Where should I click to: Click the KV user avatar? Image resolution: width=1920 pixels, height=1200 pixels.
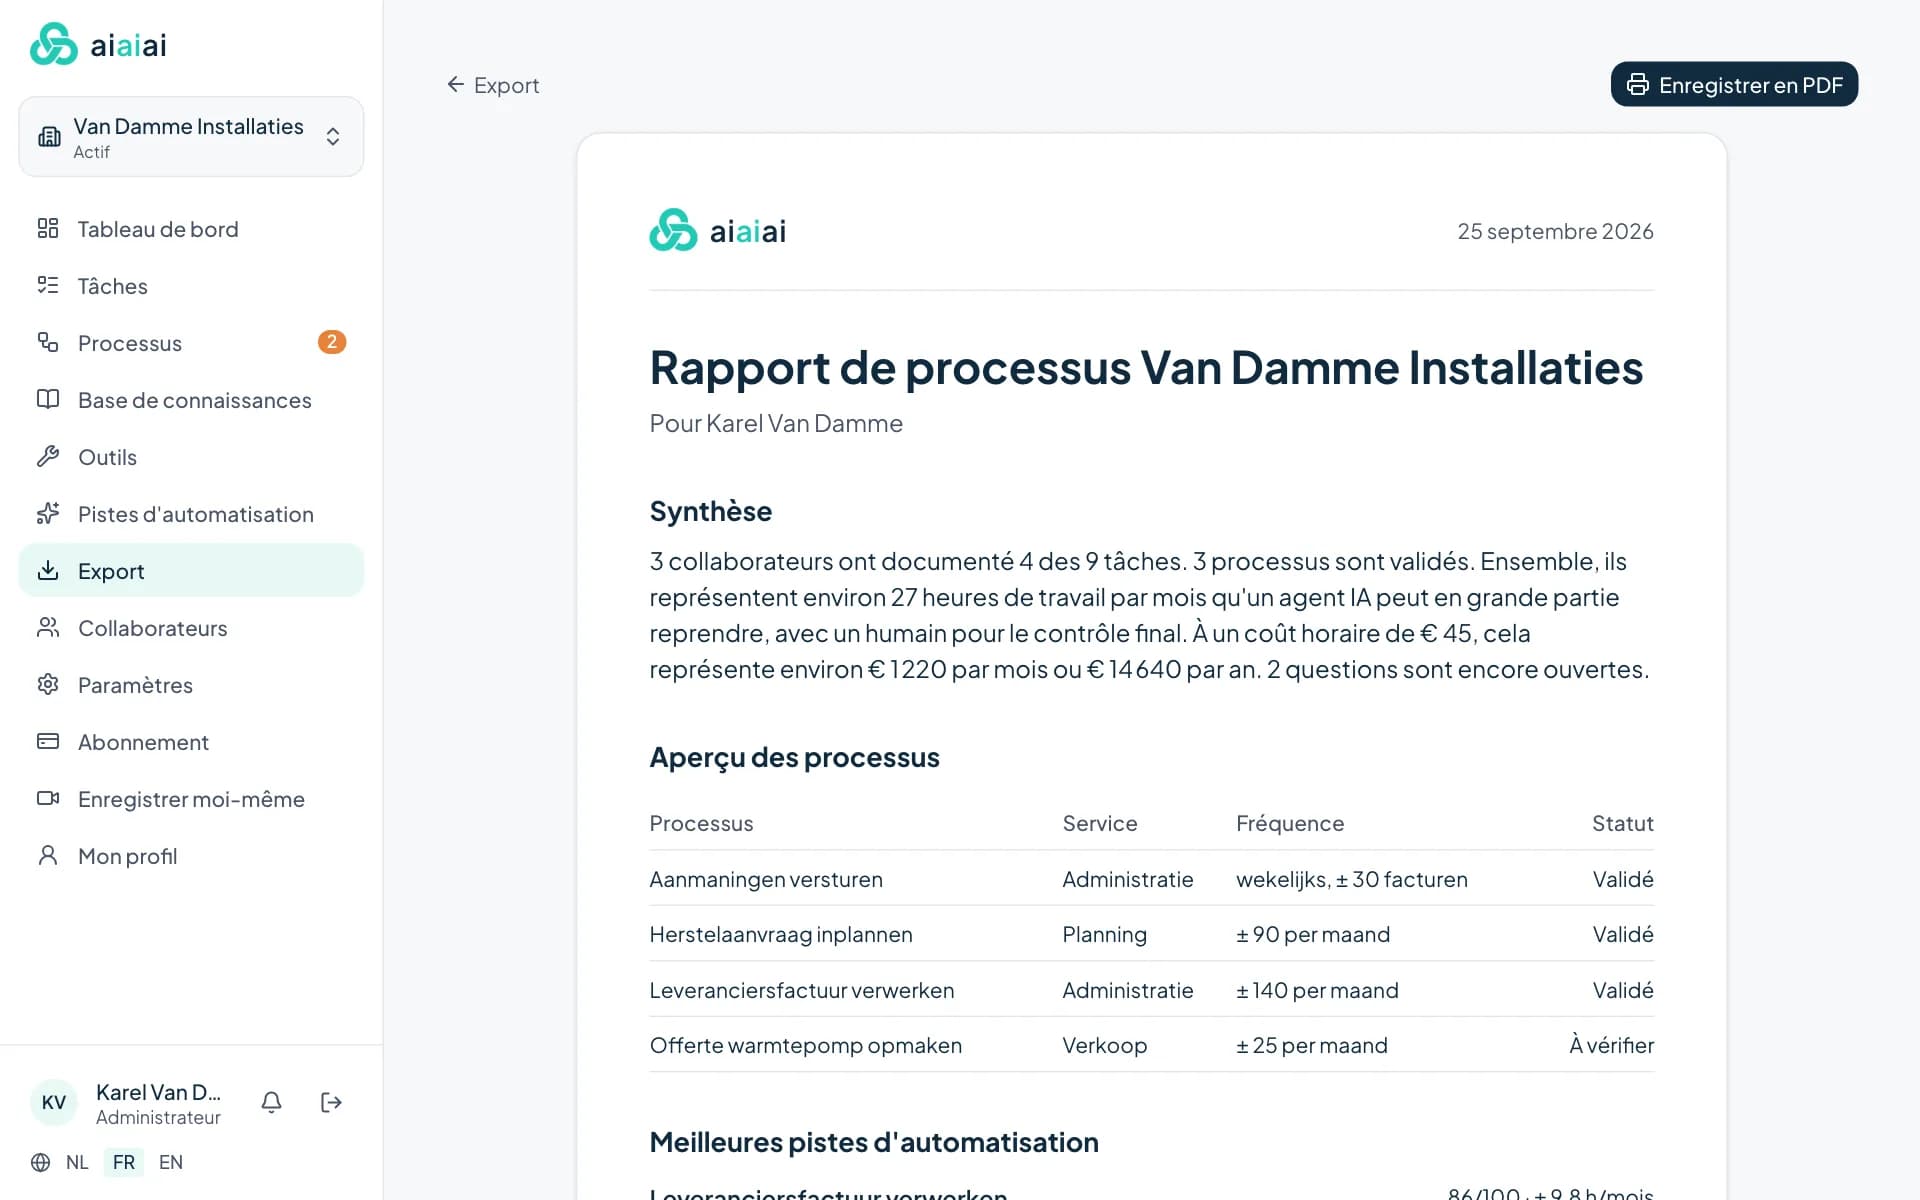click(x=54, y=1103)
